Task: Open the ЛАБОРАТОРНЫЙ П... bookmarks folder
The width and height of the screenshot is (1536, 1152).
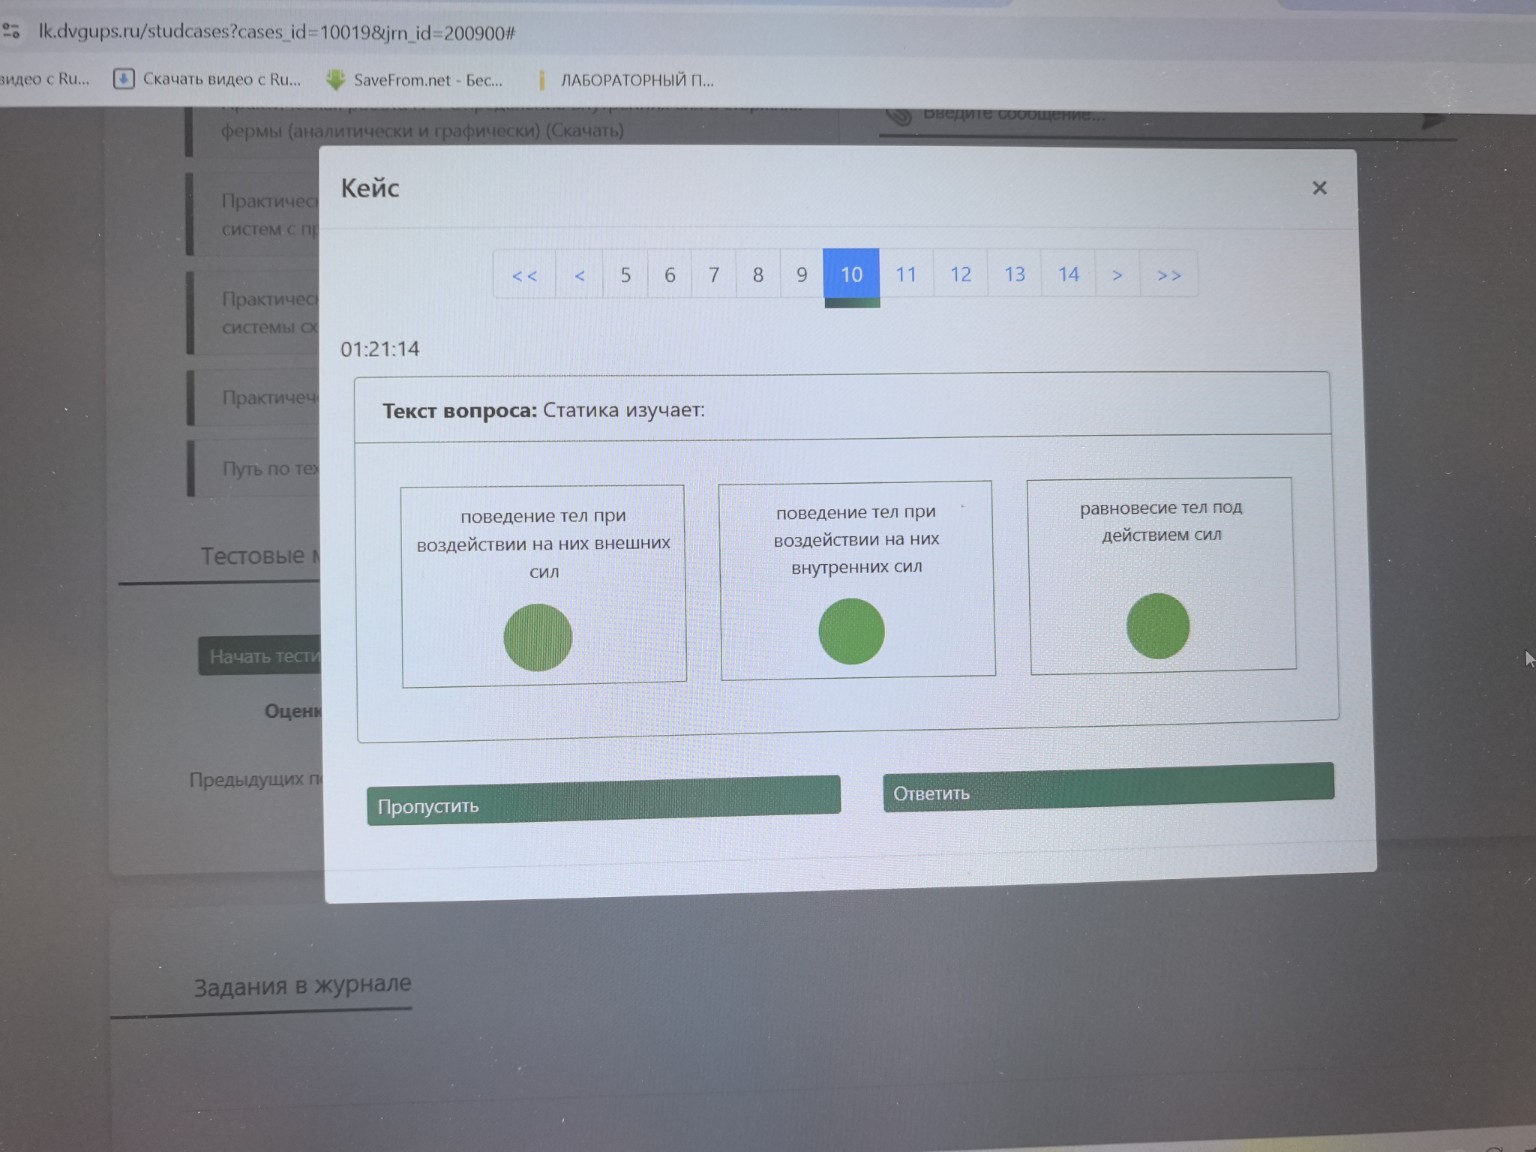Action: click(x=627, y=80)
